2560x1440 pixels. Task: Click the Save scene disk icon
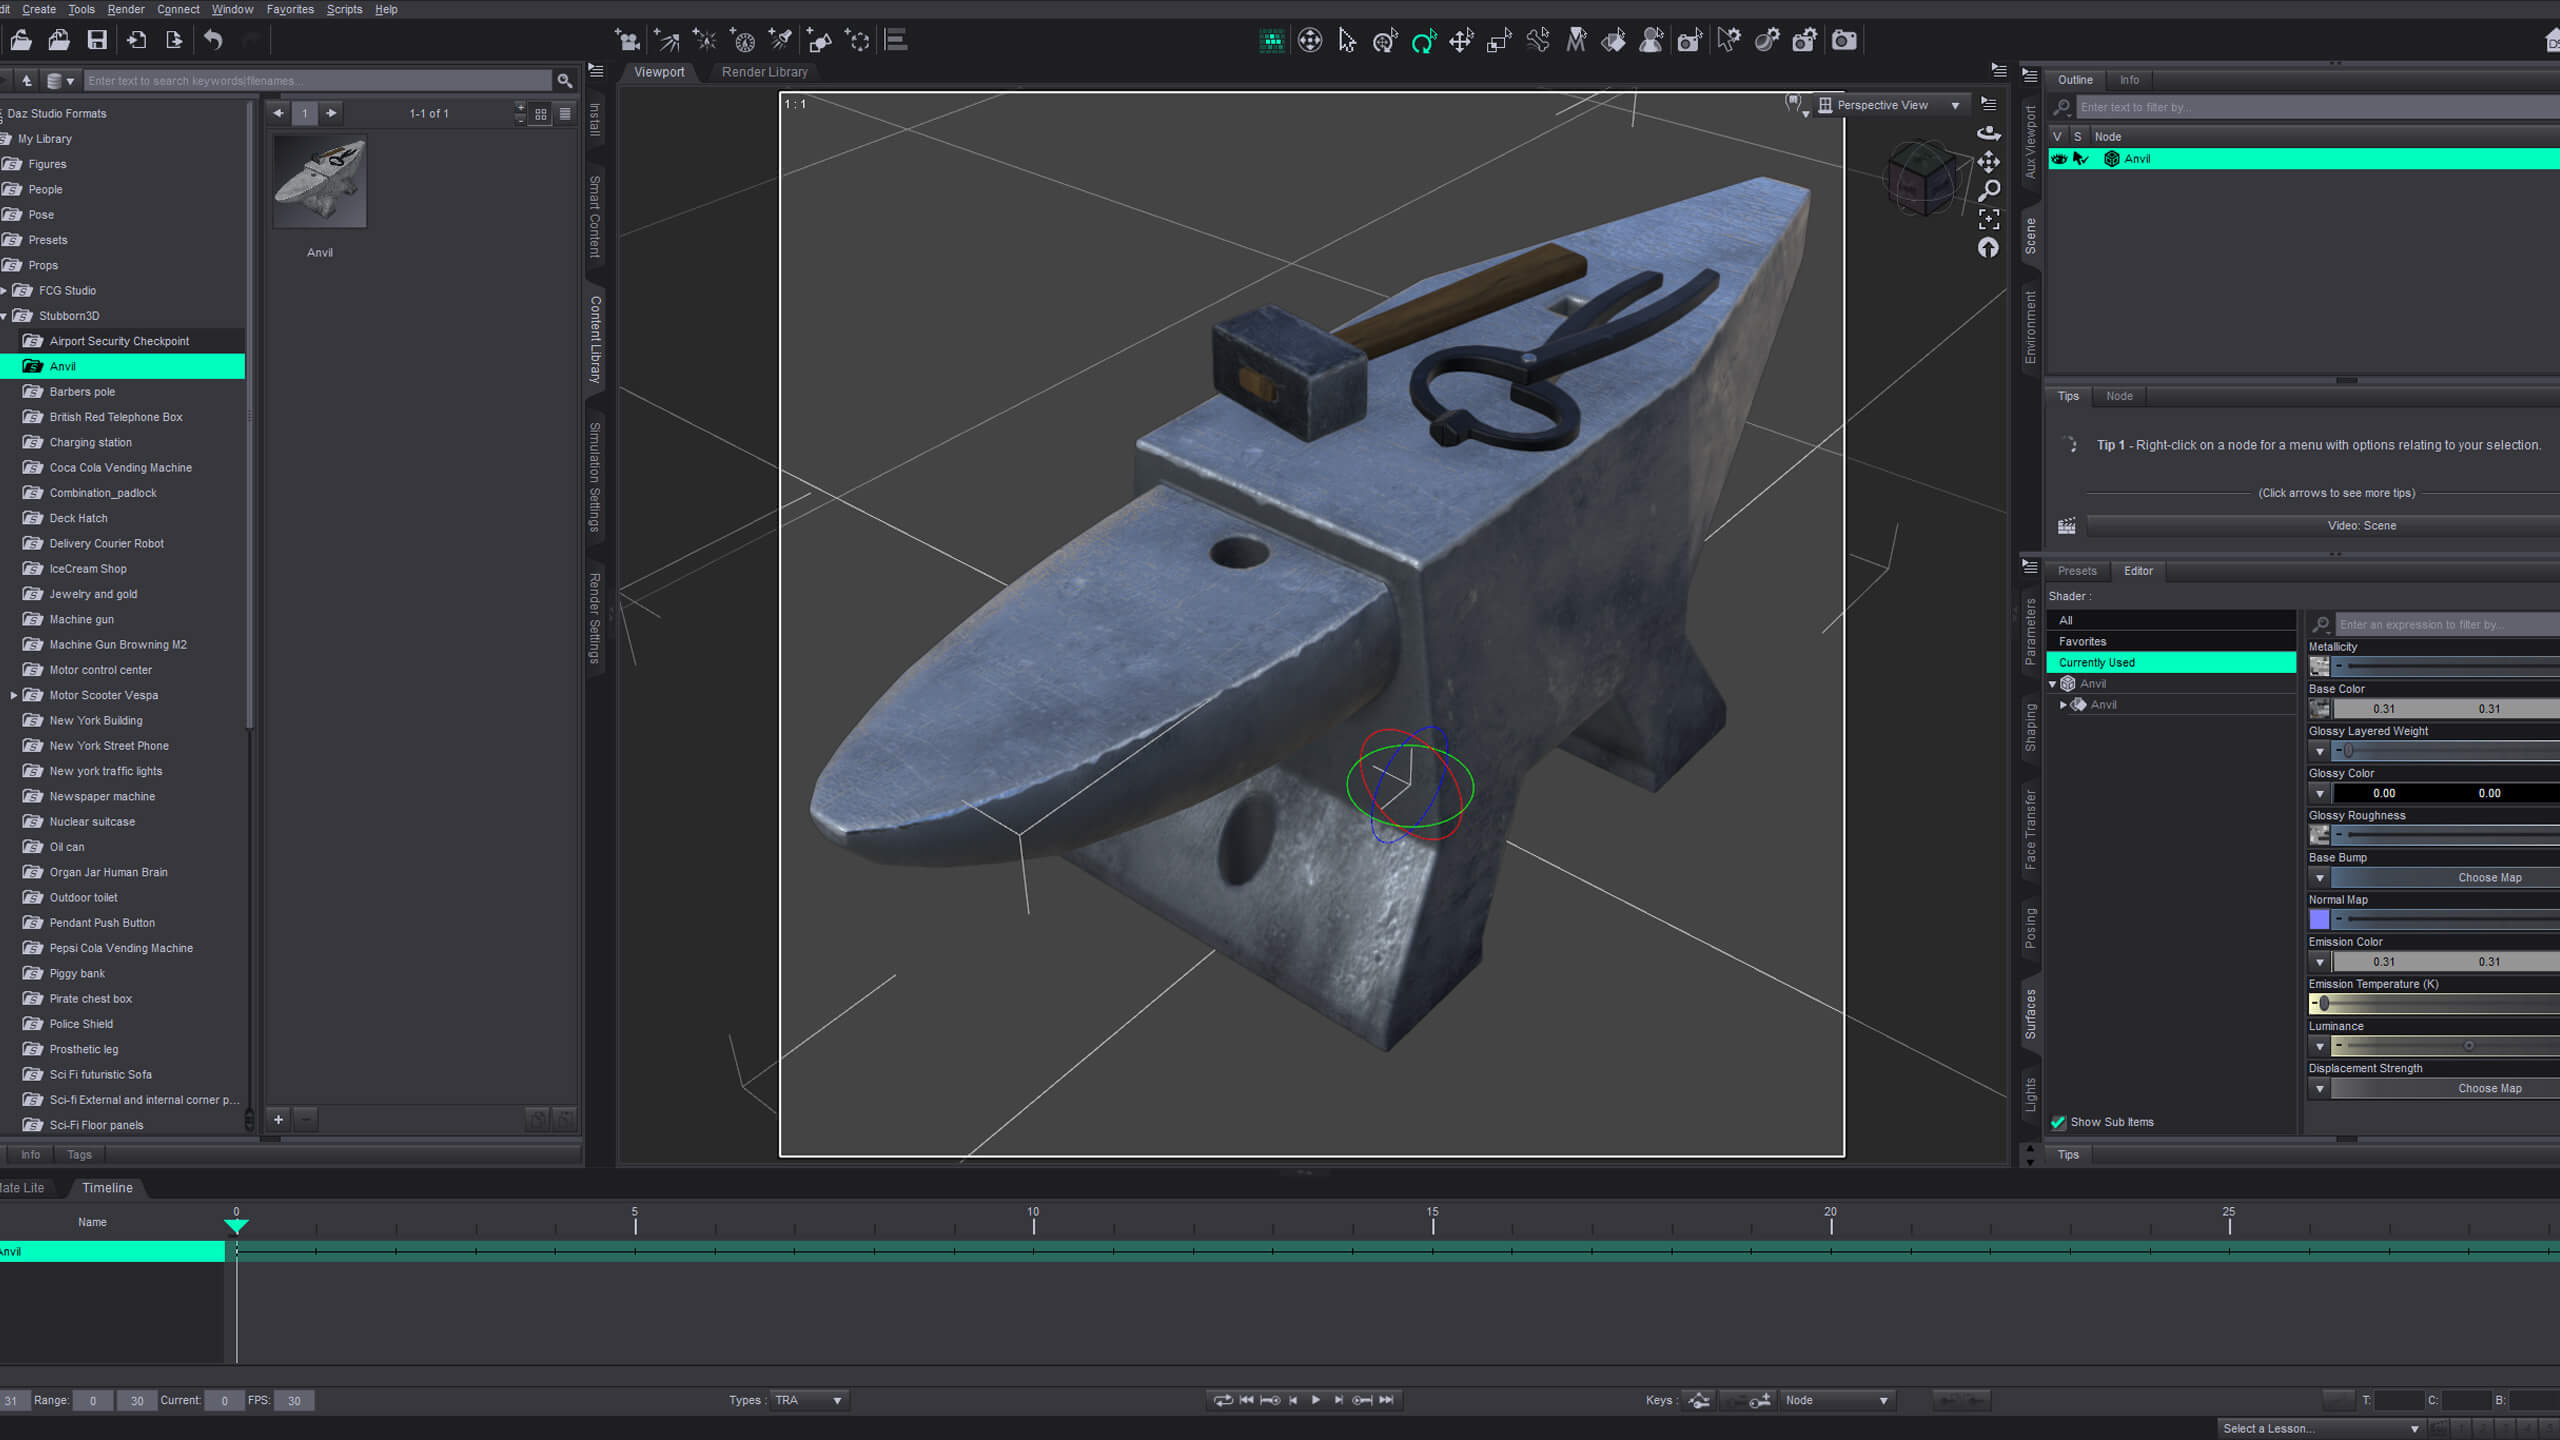tap(97, 40)
